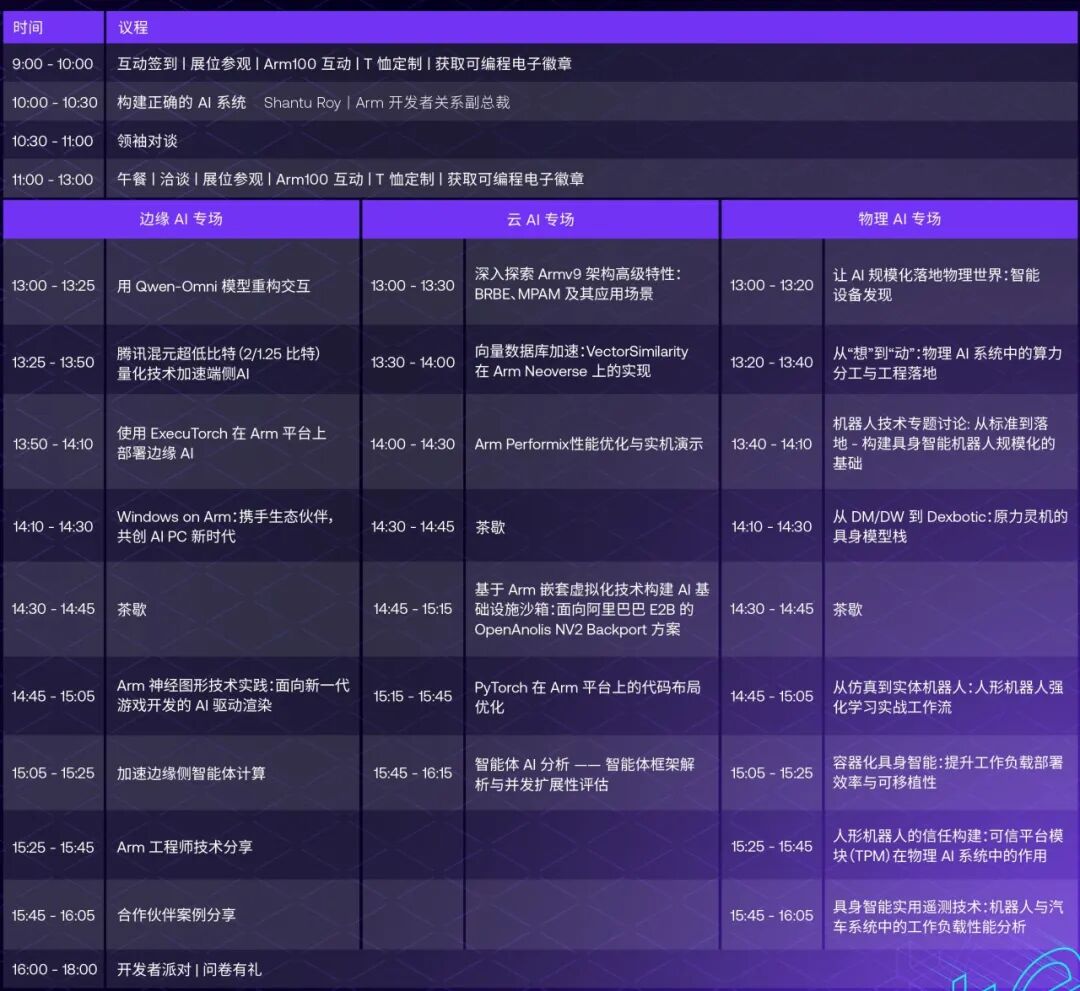This screenshot has height=991, width=1080.
Task: Click 具身智能实用遥测技术 session
Action: (x=948, y=917)
